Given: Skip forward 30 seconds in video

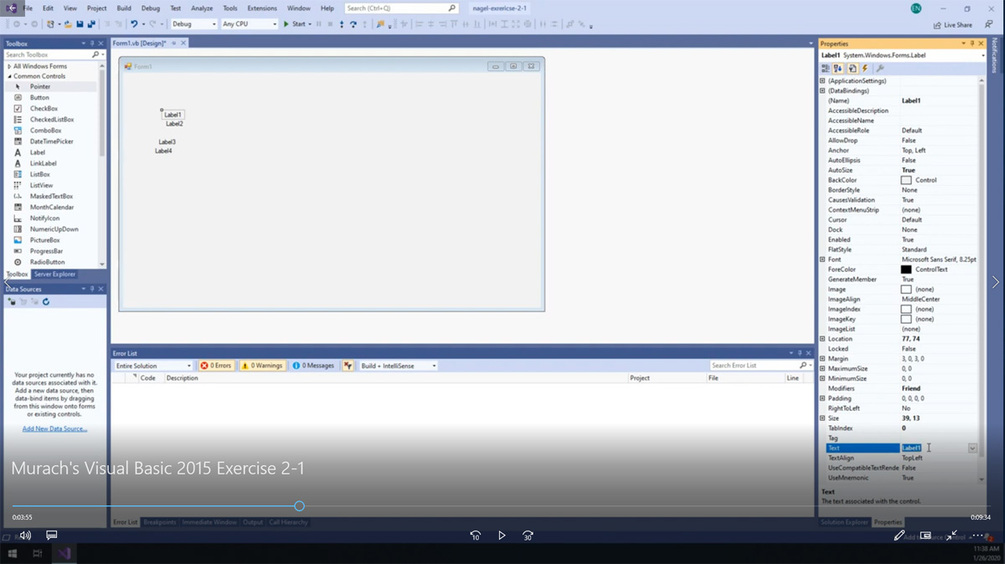Looking at the screenshot, I should coord(527,535).
